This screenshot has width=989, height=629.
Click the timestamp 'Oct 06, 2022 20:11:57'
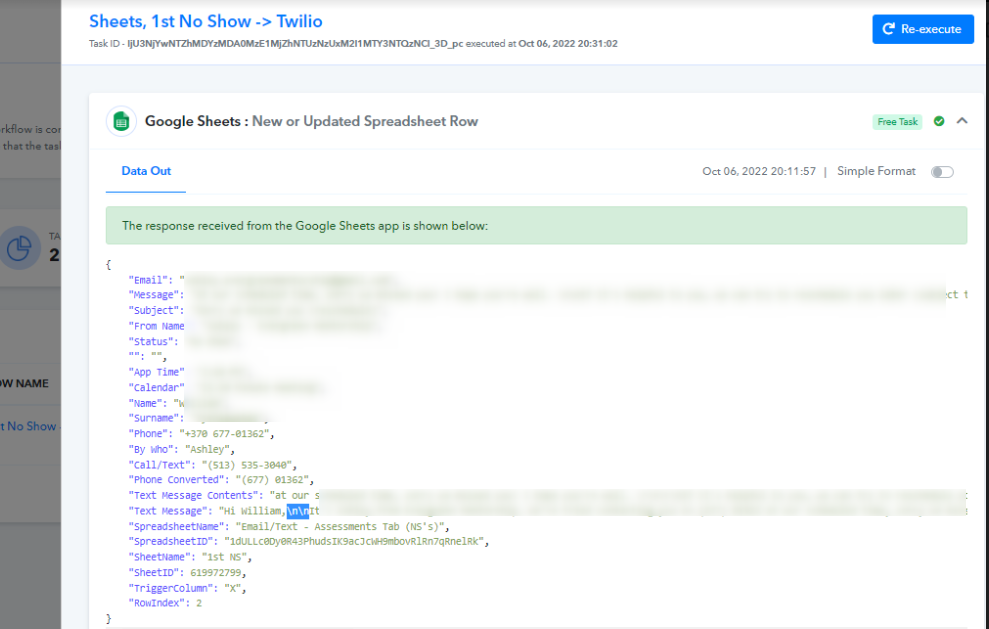click(759, 172)
